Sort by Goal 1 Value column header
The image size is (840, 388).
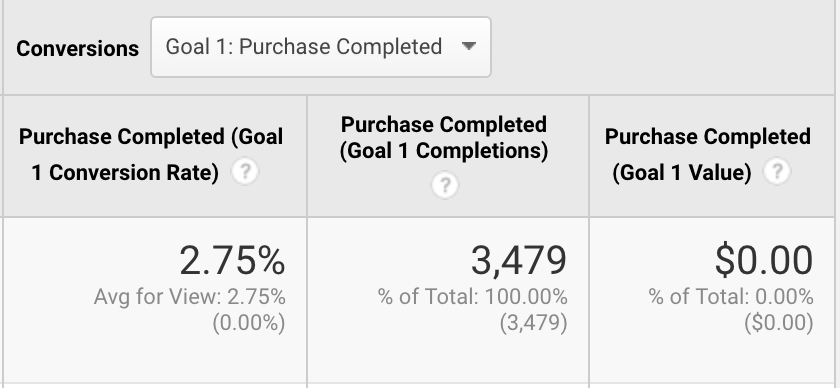[x=707, y=155]
